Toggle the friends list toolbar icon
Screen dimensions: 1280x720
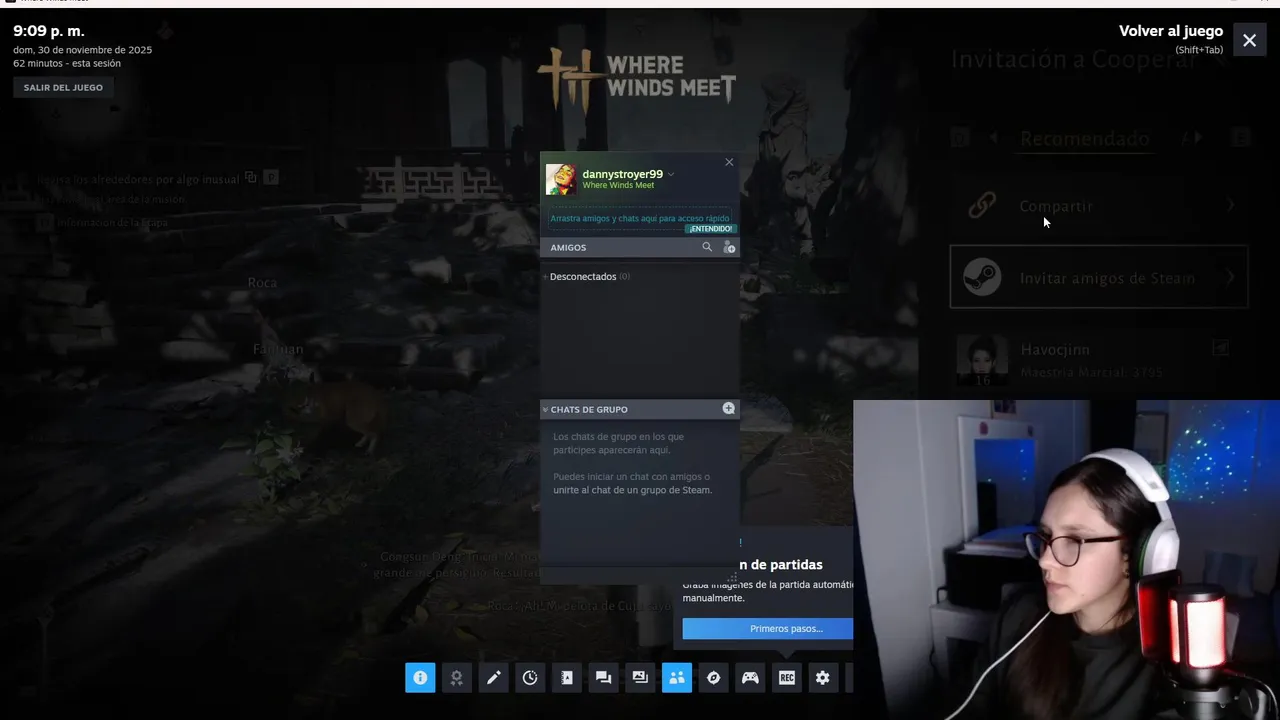click(677, 677)
